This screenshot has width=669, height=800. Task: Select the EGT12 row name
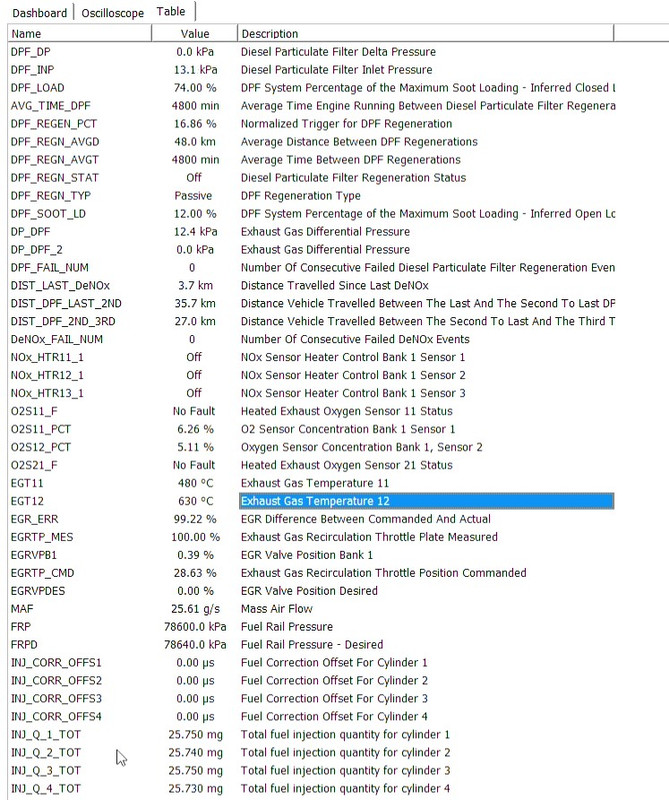(x=27, y=501)
